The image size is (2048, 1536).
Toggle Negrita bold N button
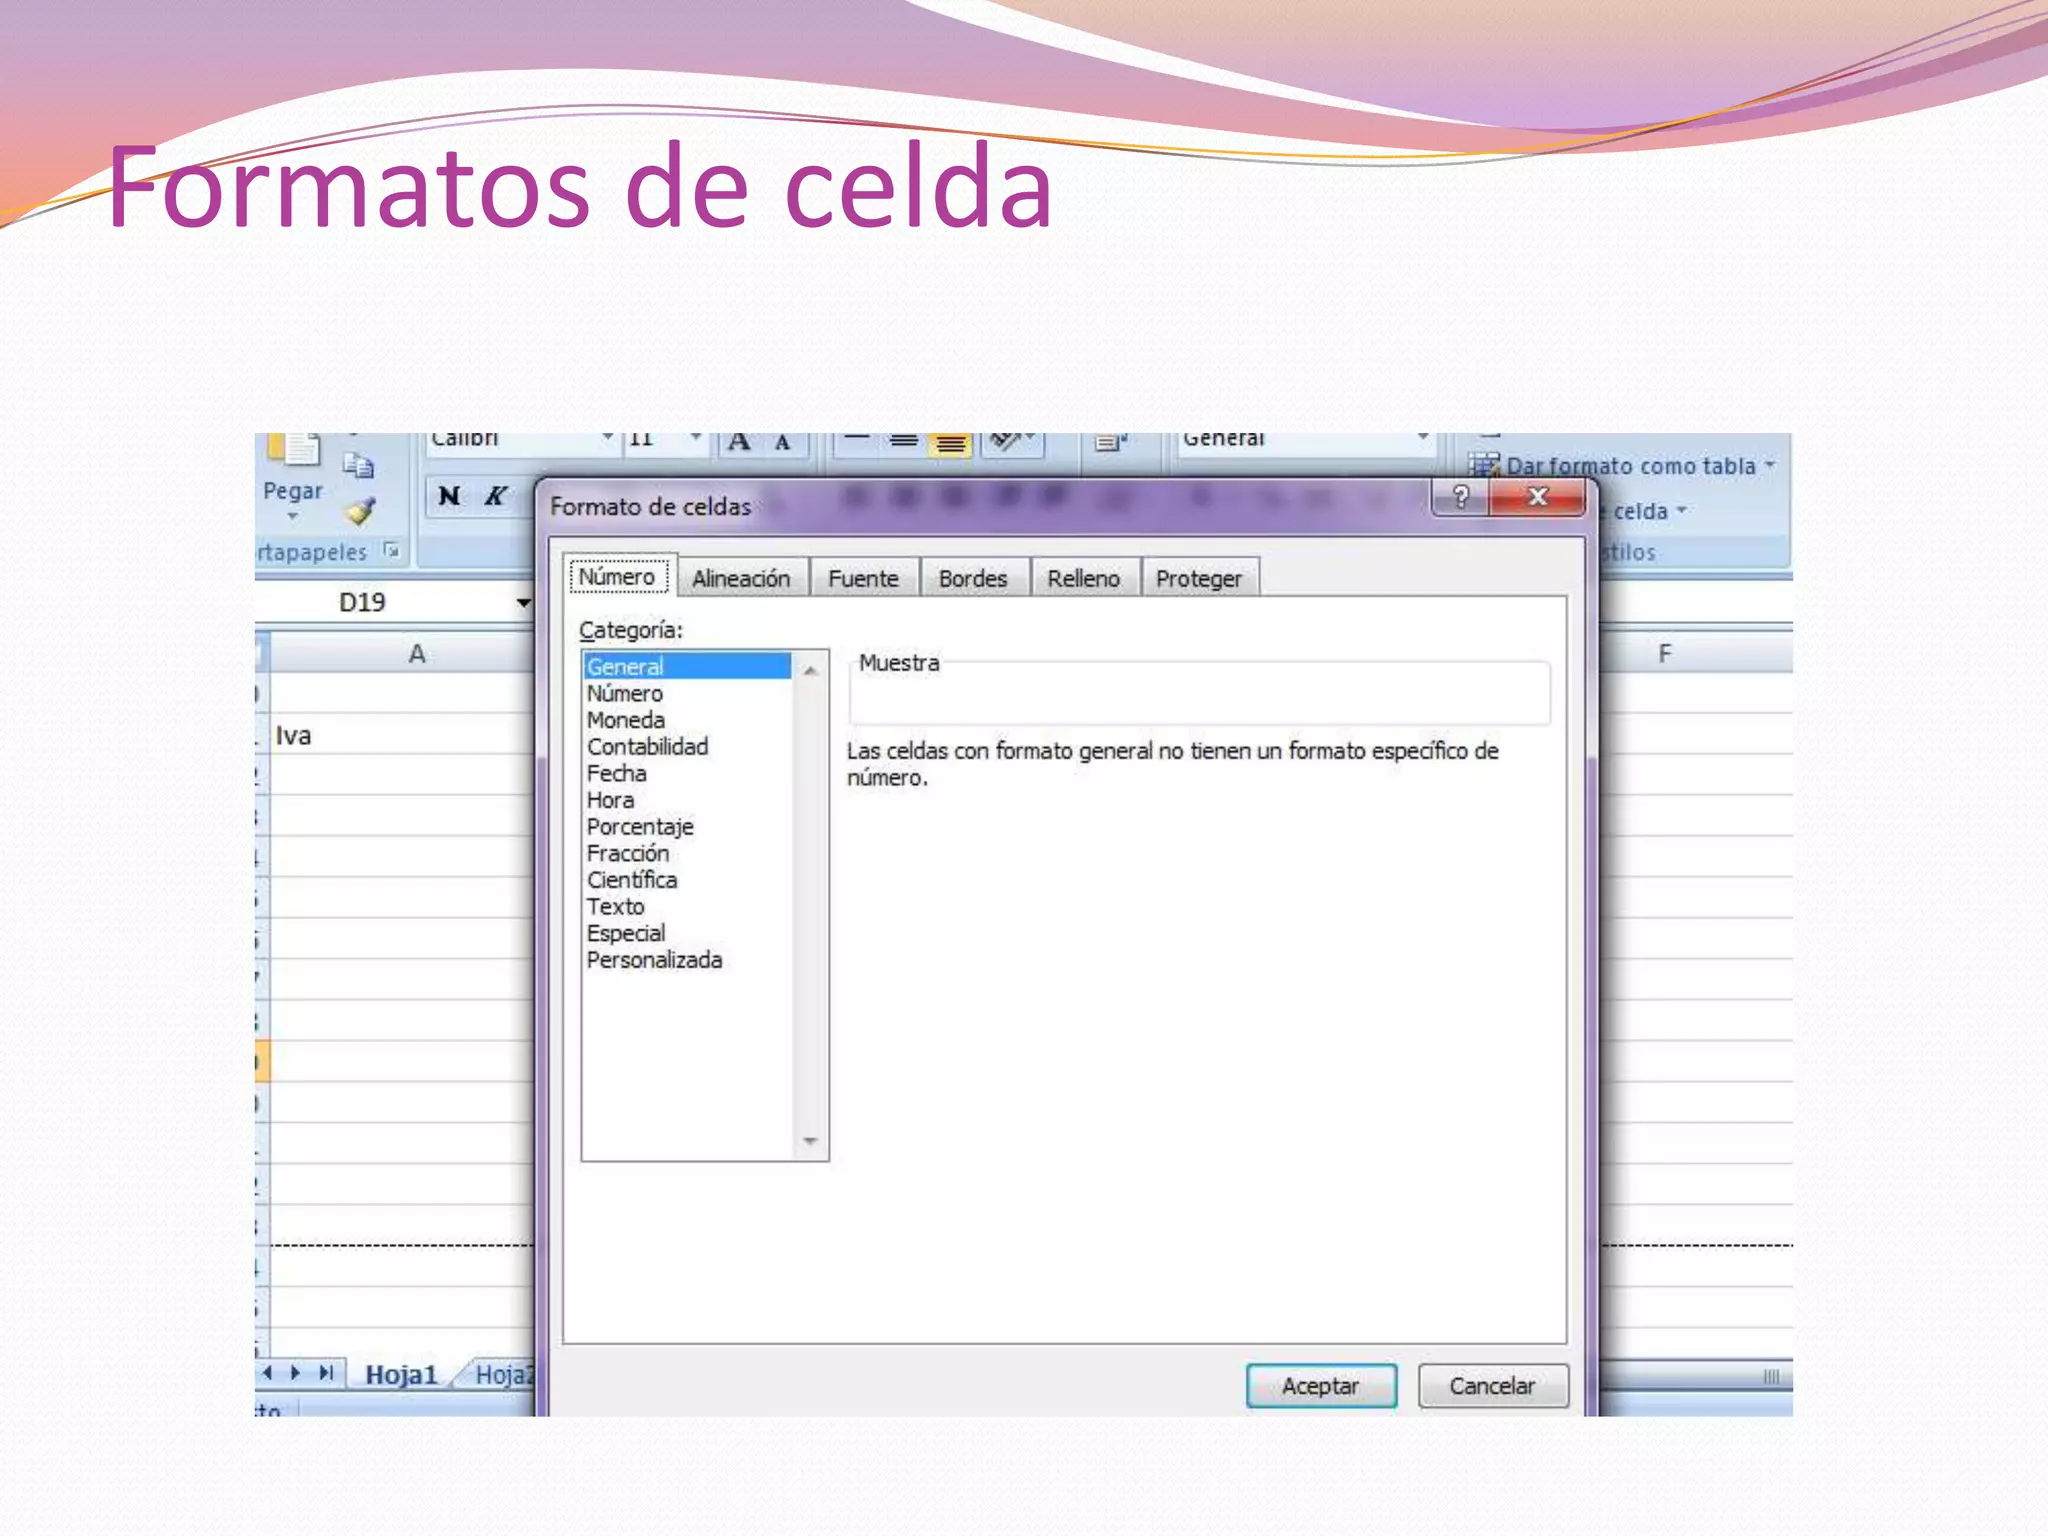click(x=449, y=496)
